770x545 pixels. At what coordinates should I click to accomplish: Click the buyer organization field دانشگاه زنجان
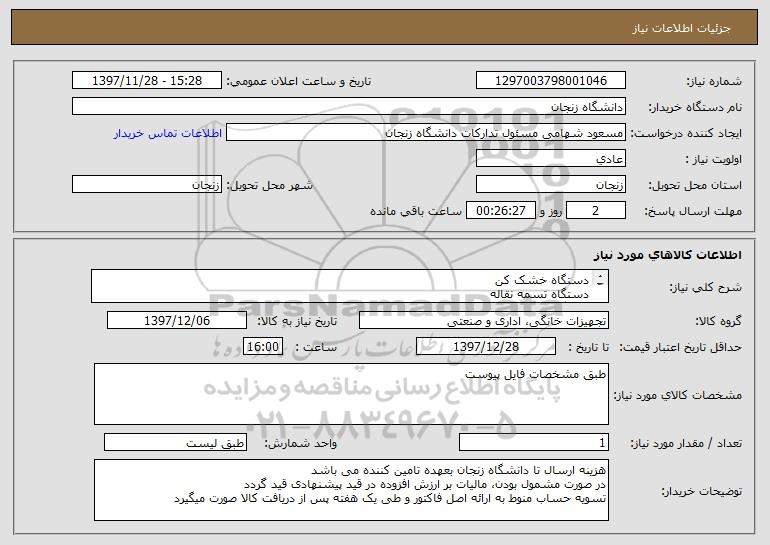[x=349, y=107]
